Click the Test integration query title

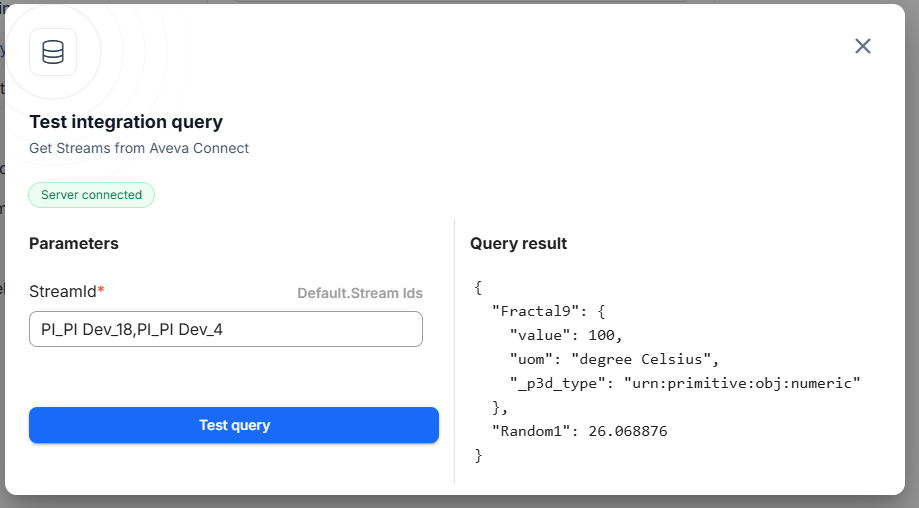pos(126,122)
